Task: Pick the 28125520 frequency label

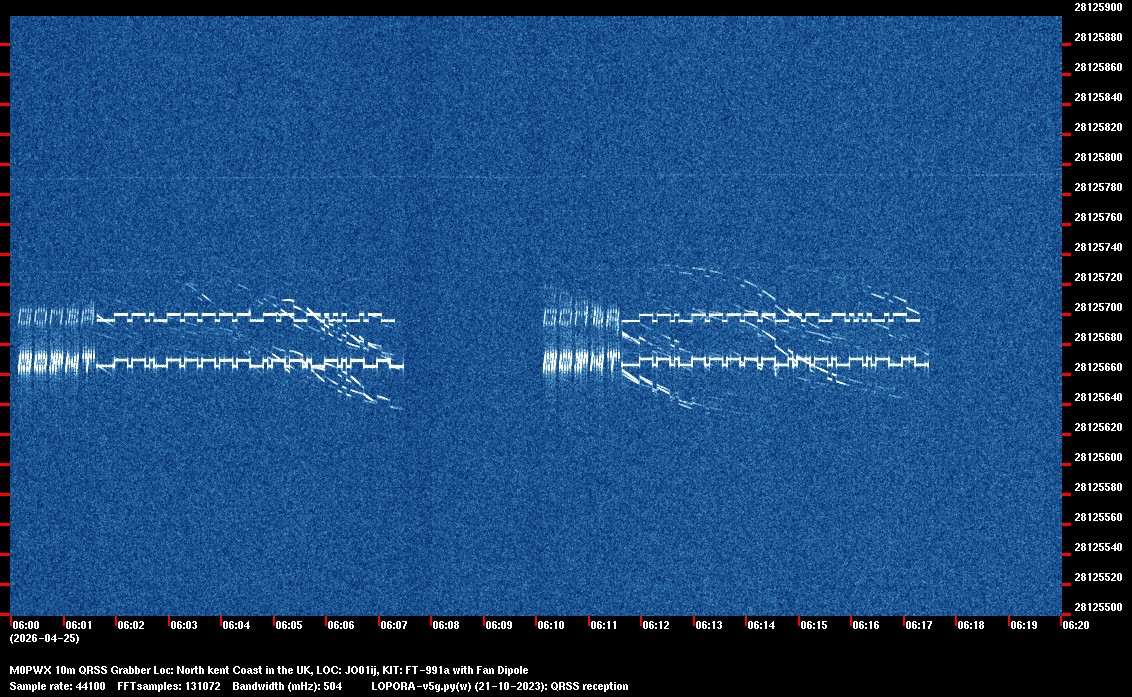Action: pyautogui.click(x=1098, y=577)
